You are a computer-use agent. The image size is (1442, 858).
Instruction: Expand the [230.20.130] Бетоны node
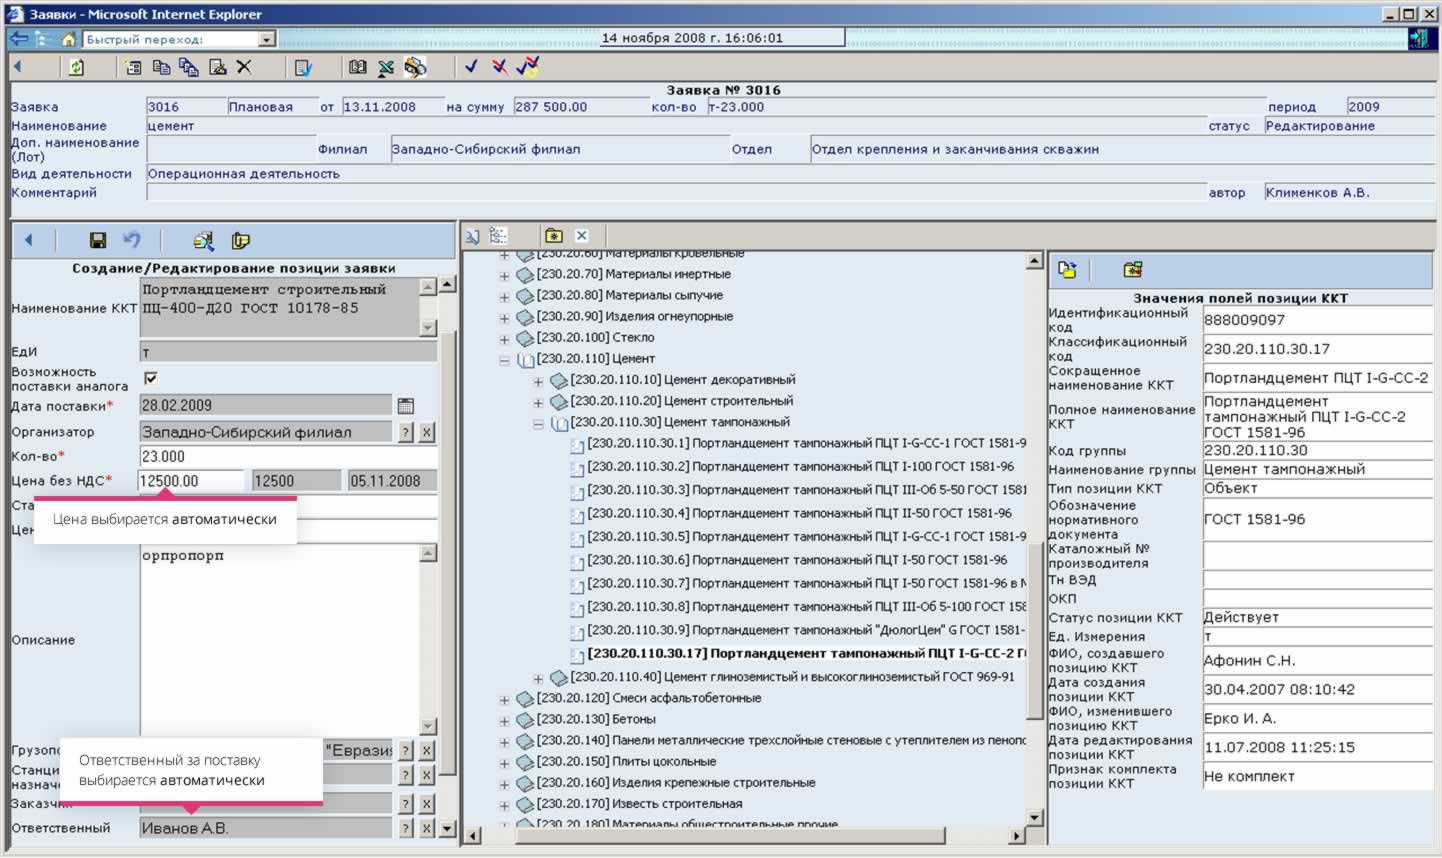click(x=504, y=721)
